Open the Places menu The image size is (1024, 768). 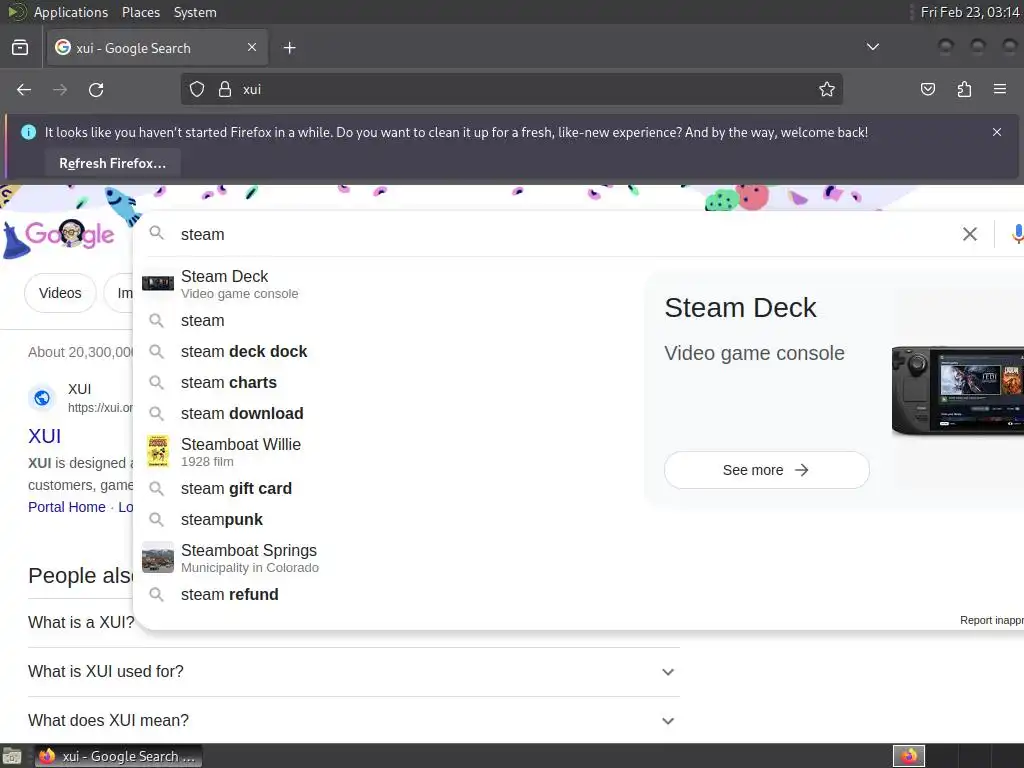(x=140, y=12)
